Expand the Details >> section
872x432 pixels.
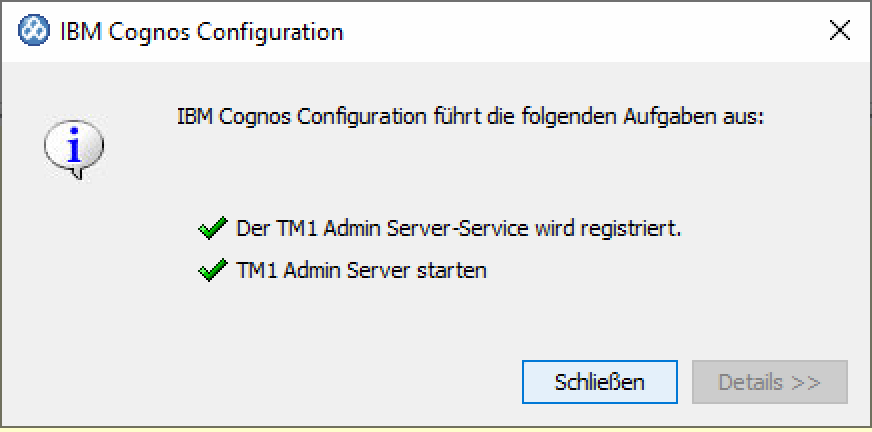coord(769,382)
